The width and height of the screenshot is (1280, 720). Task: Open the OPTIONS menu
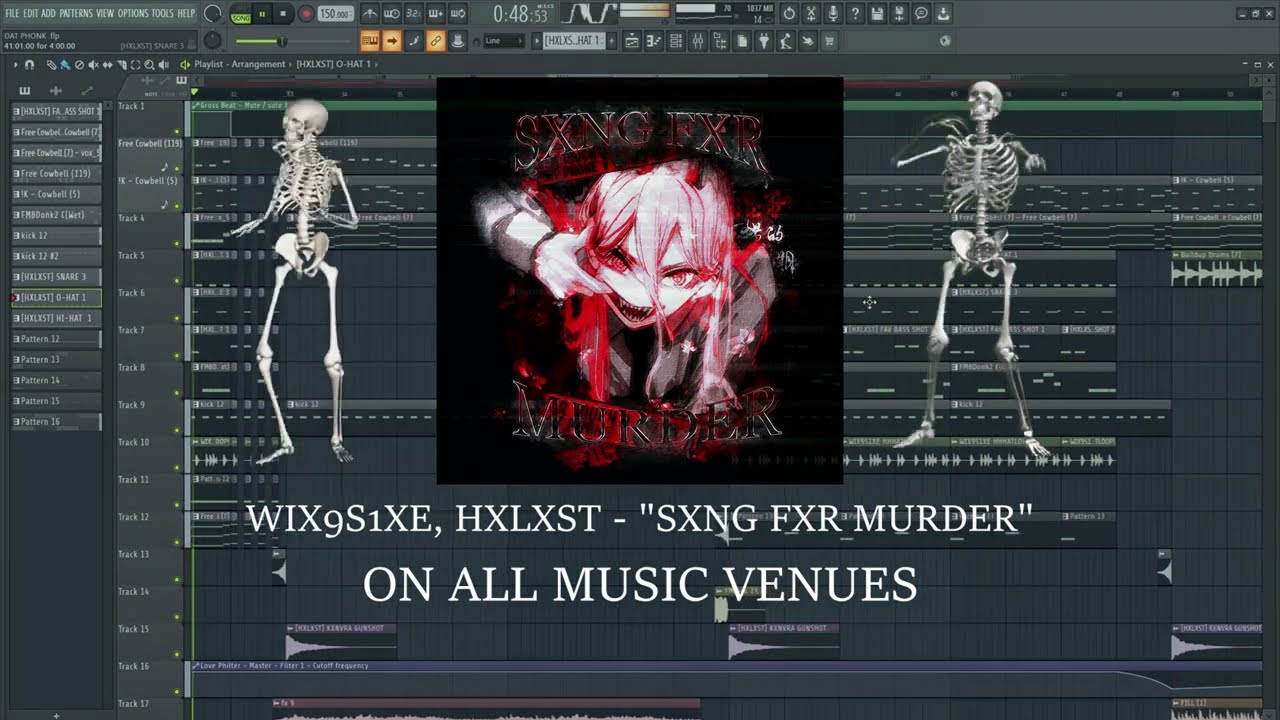[133, 13]
